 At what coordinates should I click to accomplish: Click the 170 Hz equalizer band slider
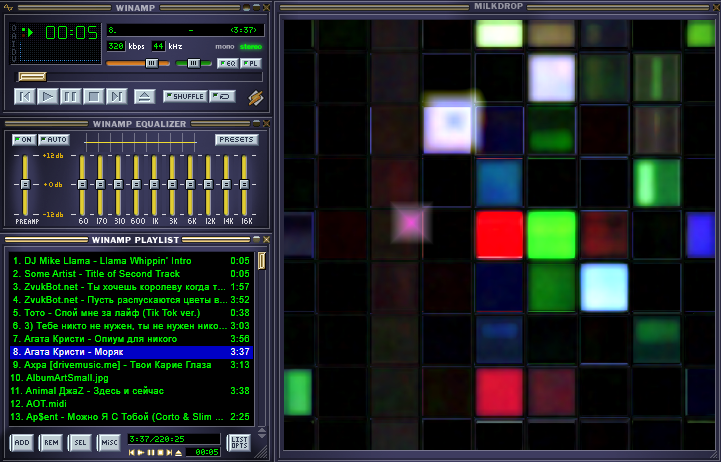click(100, 184)
